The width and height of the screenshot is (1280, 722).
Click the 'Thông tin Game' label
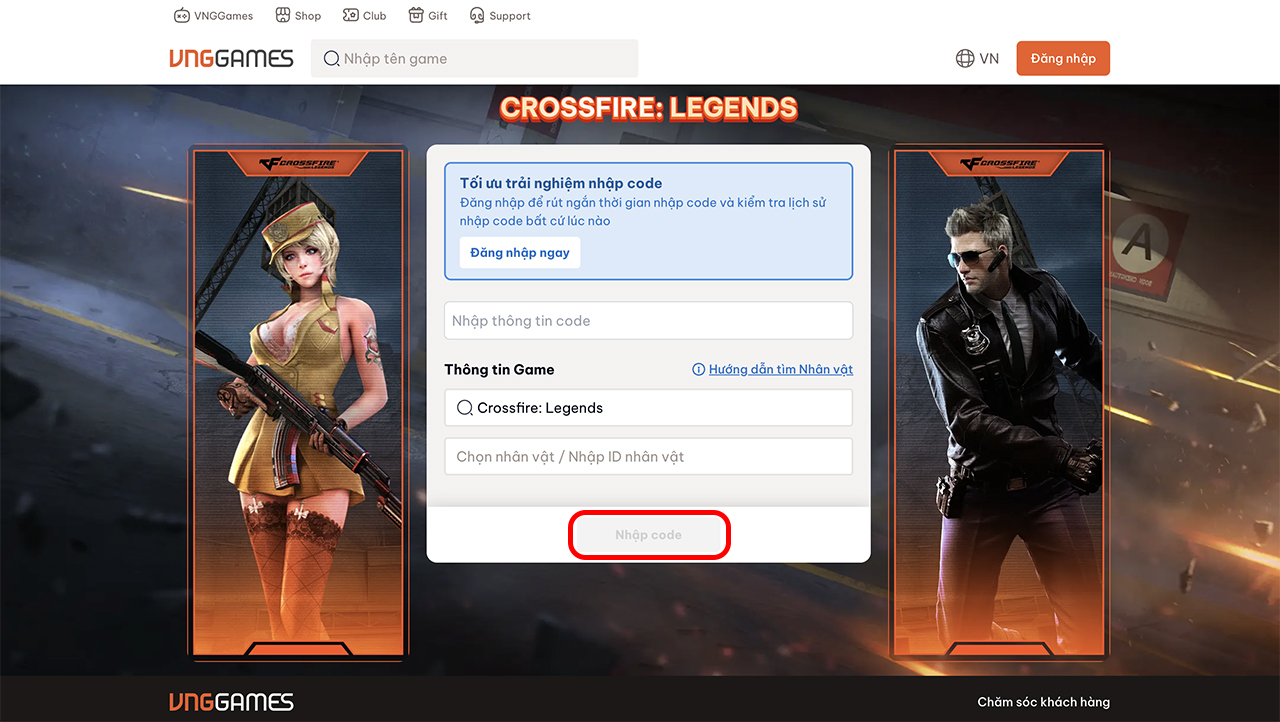point(499,369)
